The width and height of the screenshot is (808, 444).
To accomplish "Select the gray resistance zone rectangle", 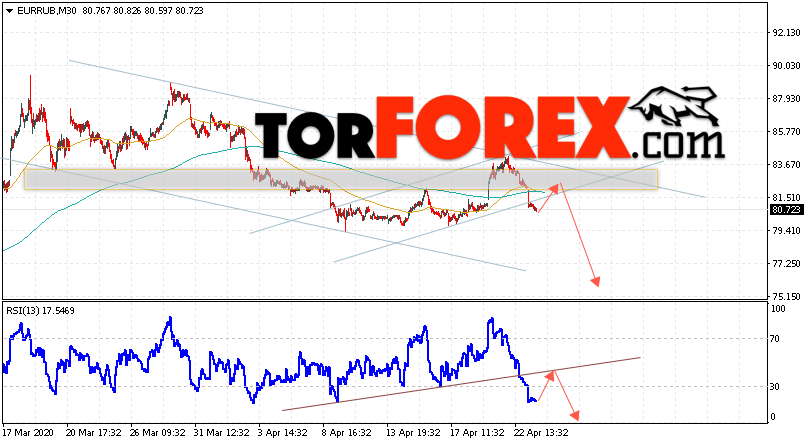I will pos(341,179).
